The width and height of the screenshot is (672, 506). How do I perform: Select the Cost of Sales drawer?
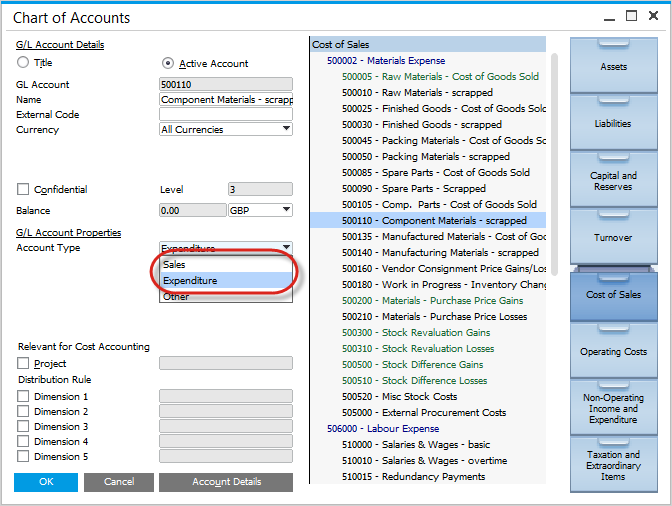(613, 295)
